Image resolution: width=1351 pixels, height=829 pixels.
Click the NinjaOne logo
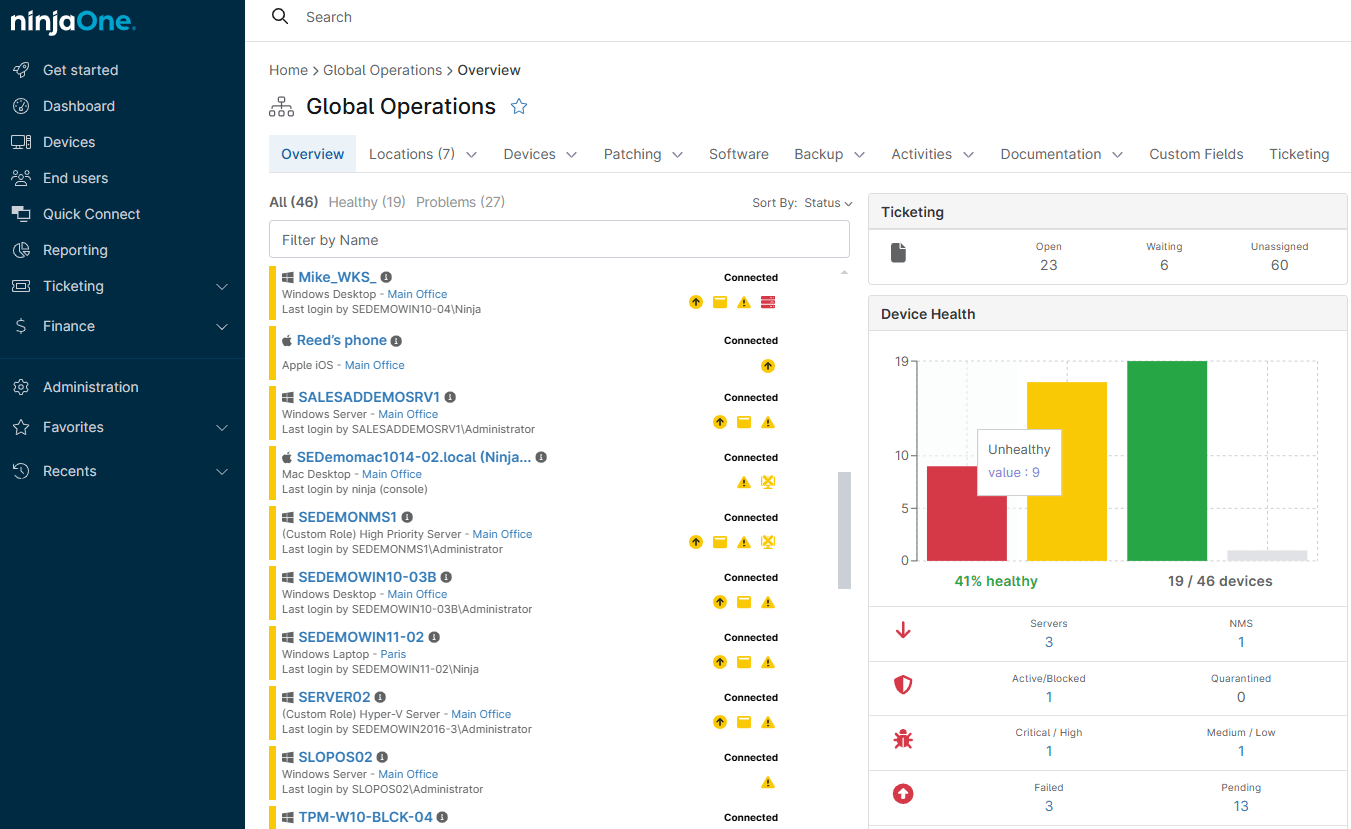click(73, 21)
